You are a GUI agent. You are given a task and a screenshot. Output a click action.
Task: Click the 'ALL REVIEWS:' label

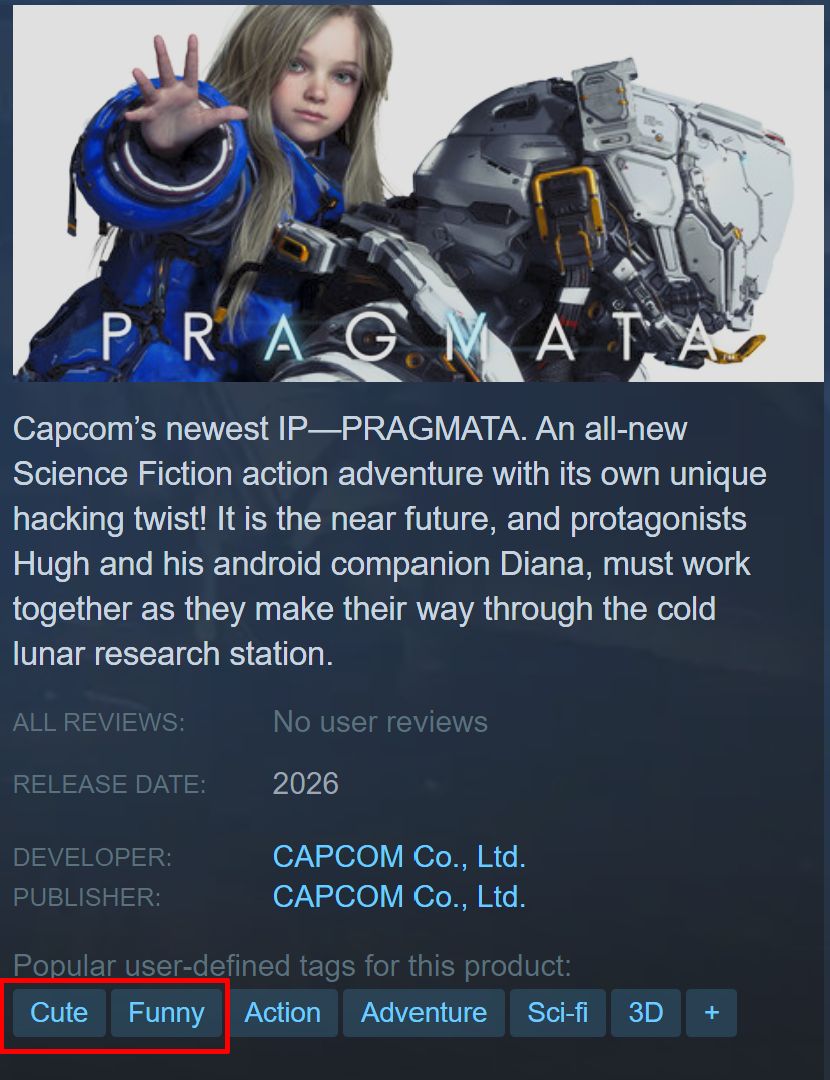99,723
